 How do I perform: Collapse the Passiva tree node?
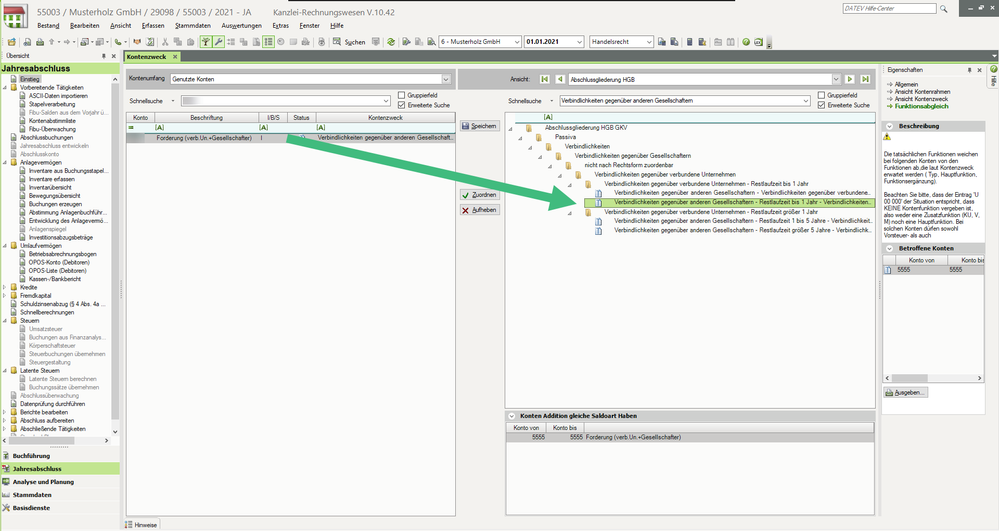pos(520,137)
